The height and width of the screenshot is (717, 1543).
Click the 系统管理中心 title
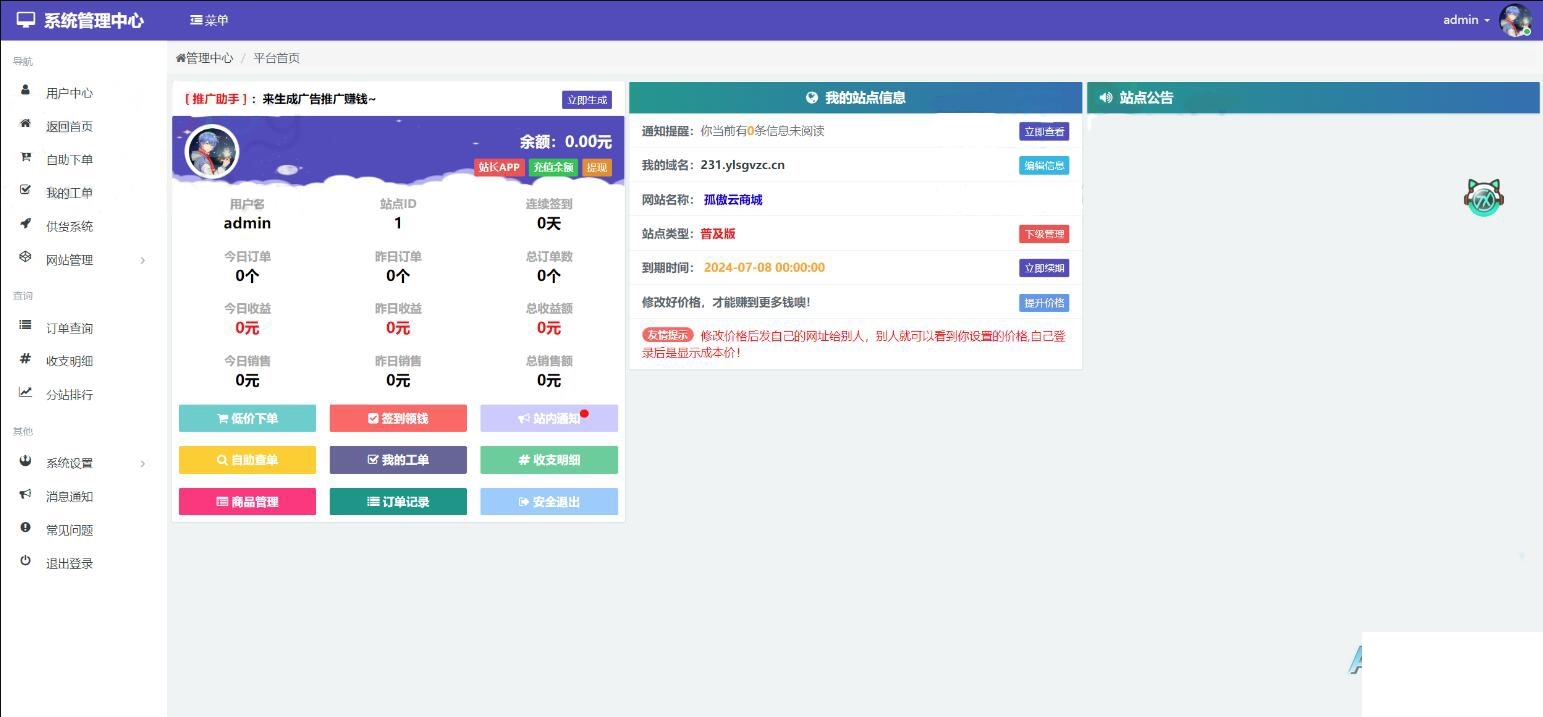(94, 20)
